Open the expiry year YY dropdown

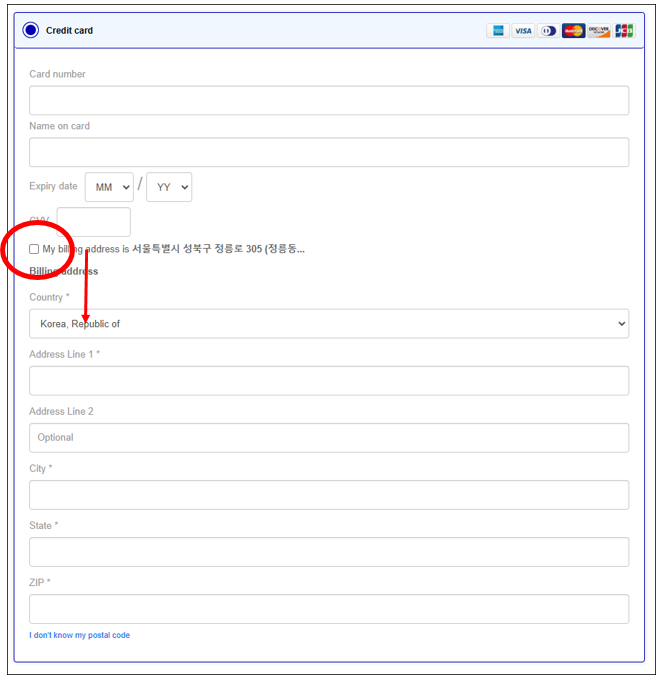click(x=169, y=187)
